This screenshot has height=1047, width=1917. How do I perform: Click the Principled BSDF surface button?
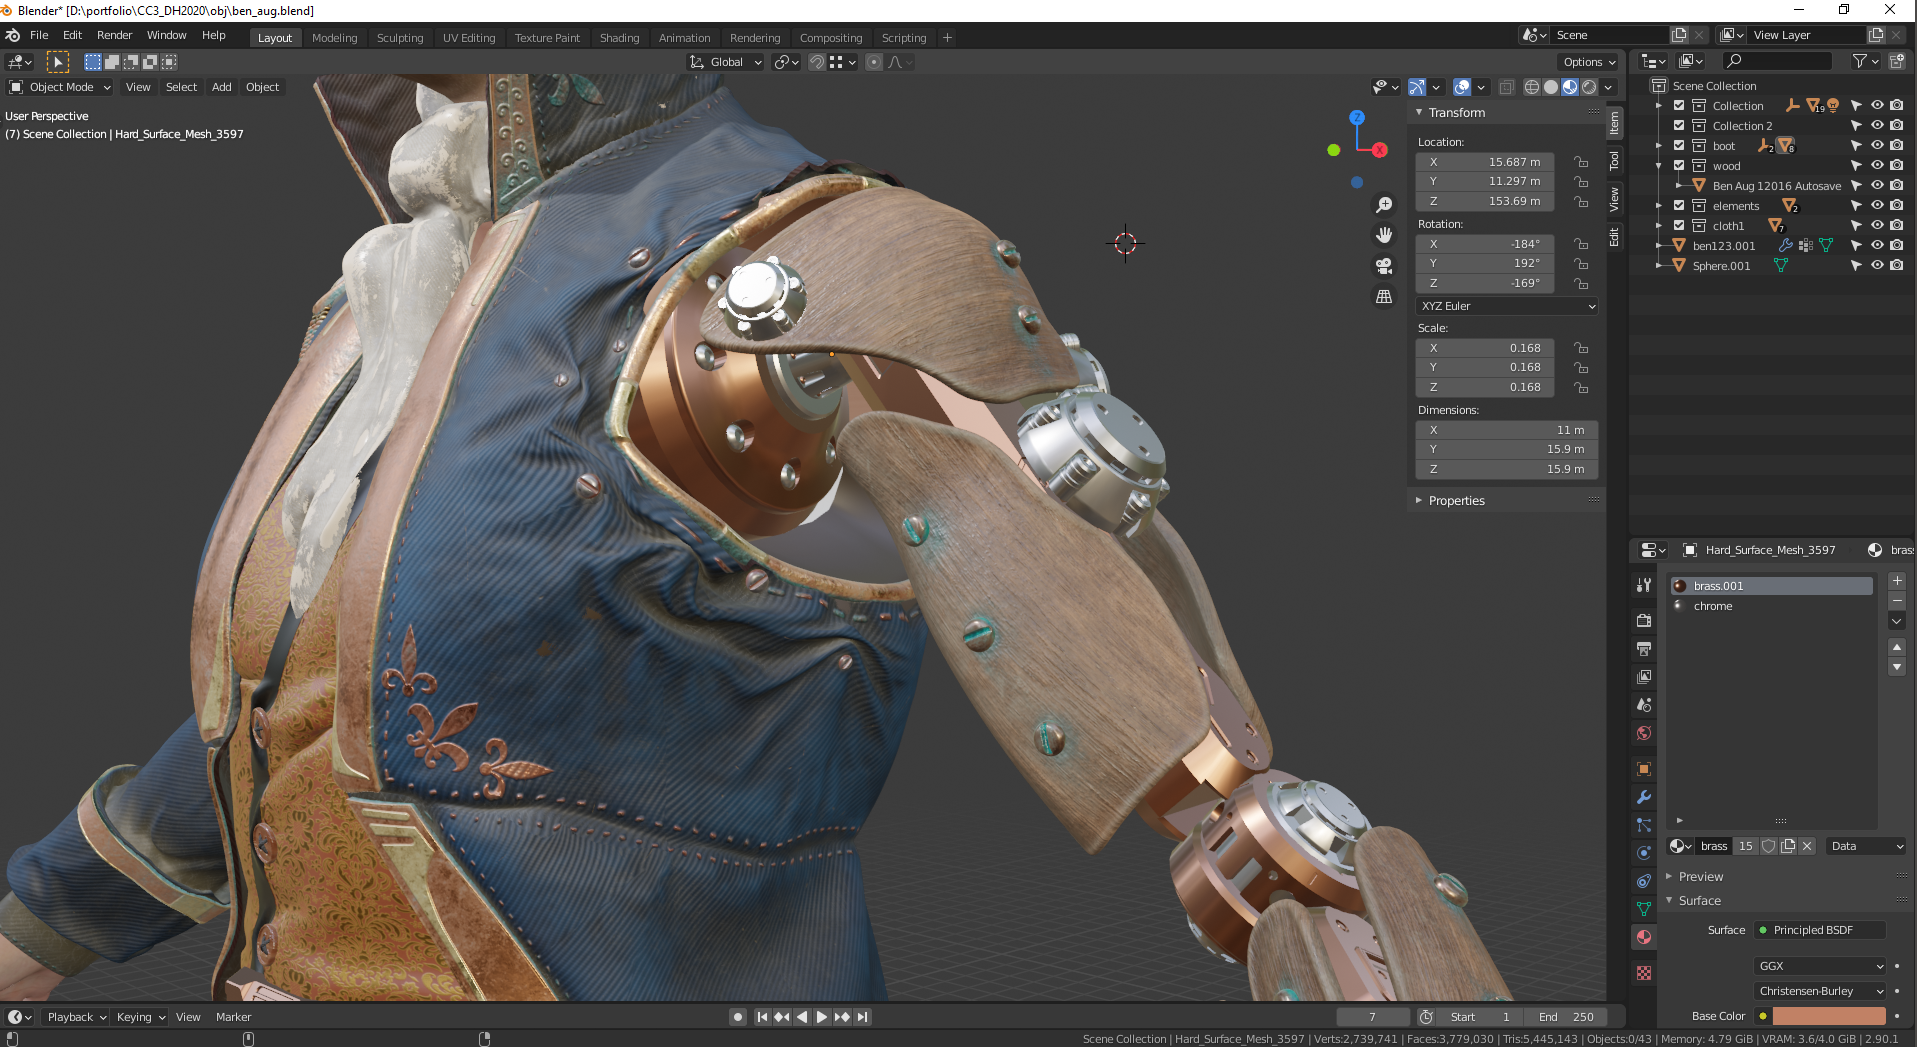pos(1820,930)
